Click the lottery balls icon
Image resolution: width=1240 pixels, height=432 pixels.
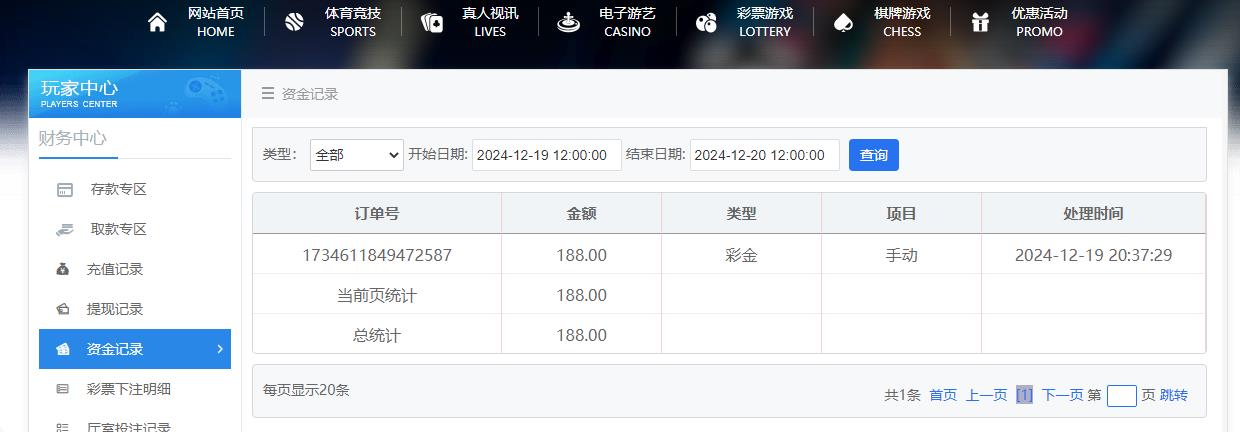pos(706,23)
